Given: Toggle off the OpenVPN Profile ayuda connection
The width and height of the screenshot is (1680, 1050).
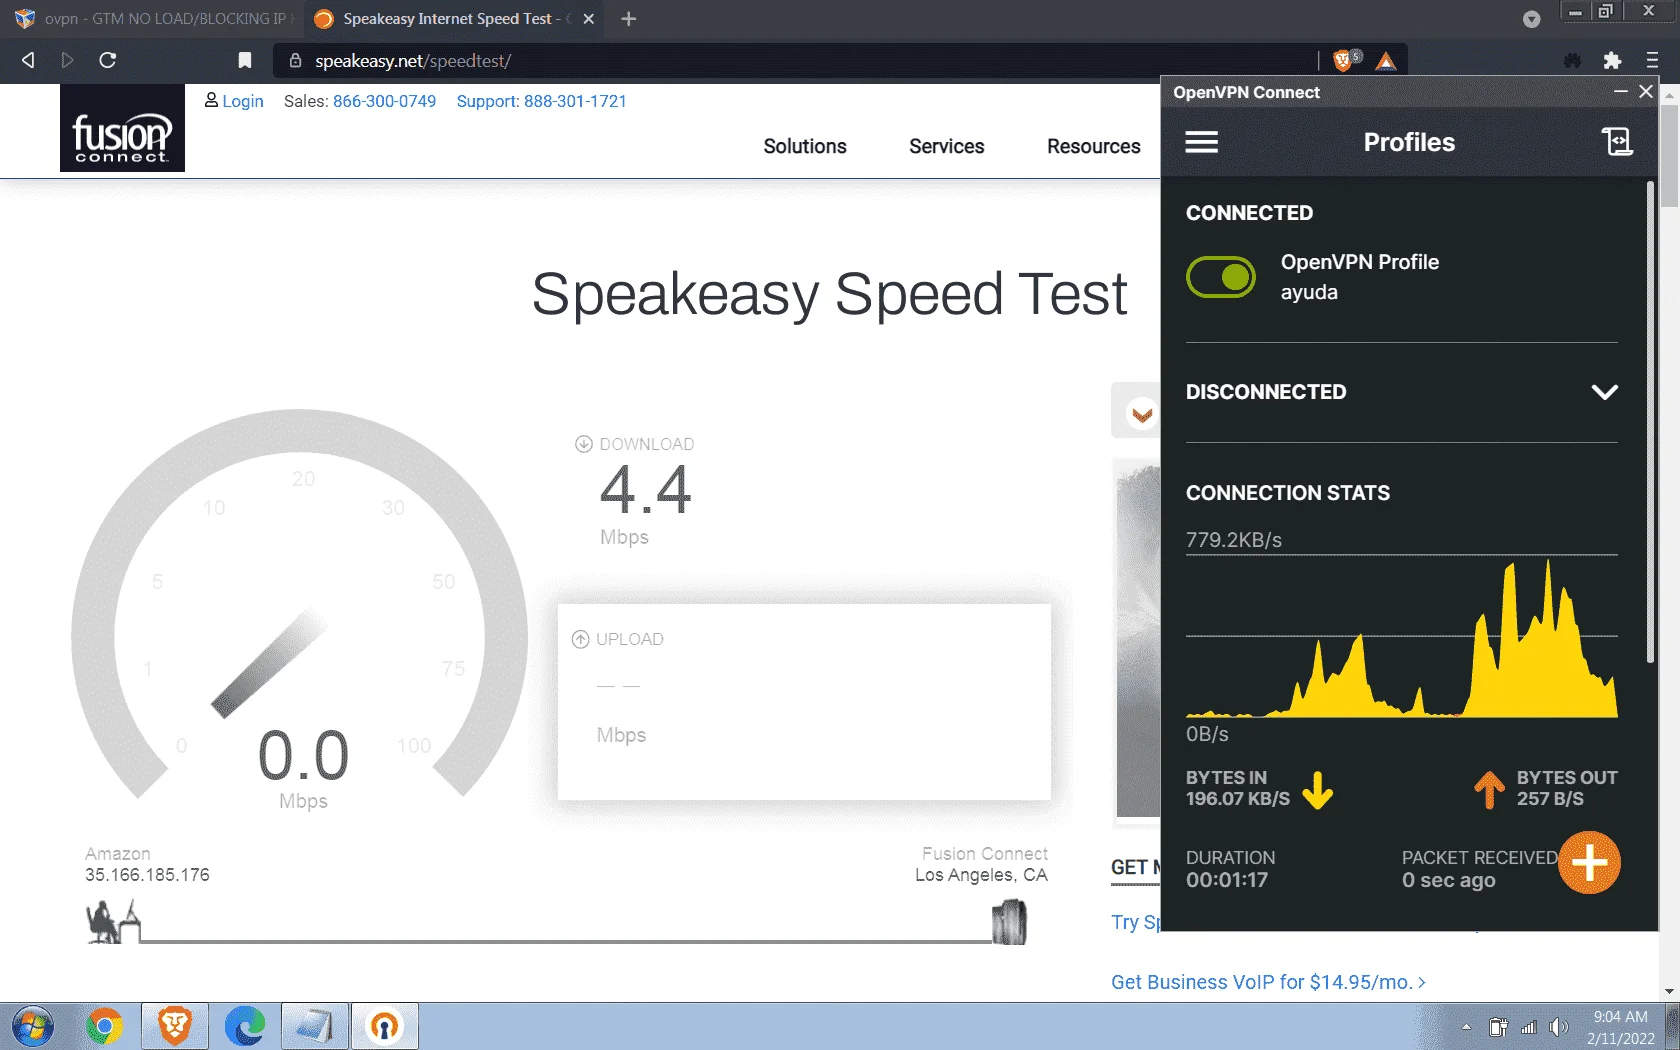Looking at the screenshot, I should pyautogui.click(x=1221, y=277).
